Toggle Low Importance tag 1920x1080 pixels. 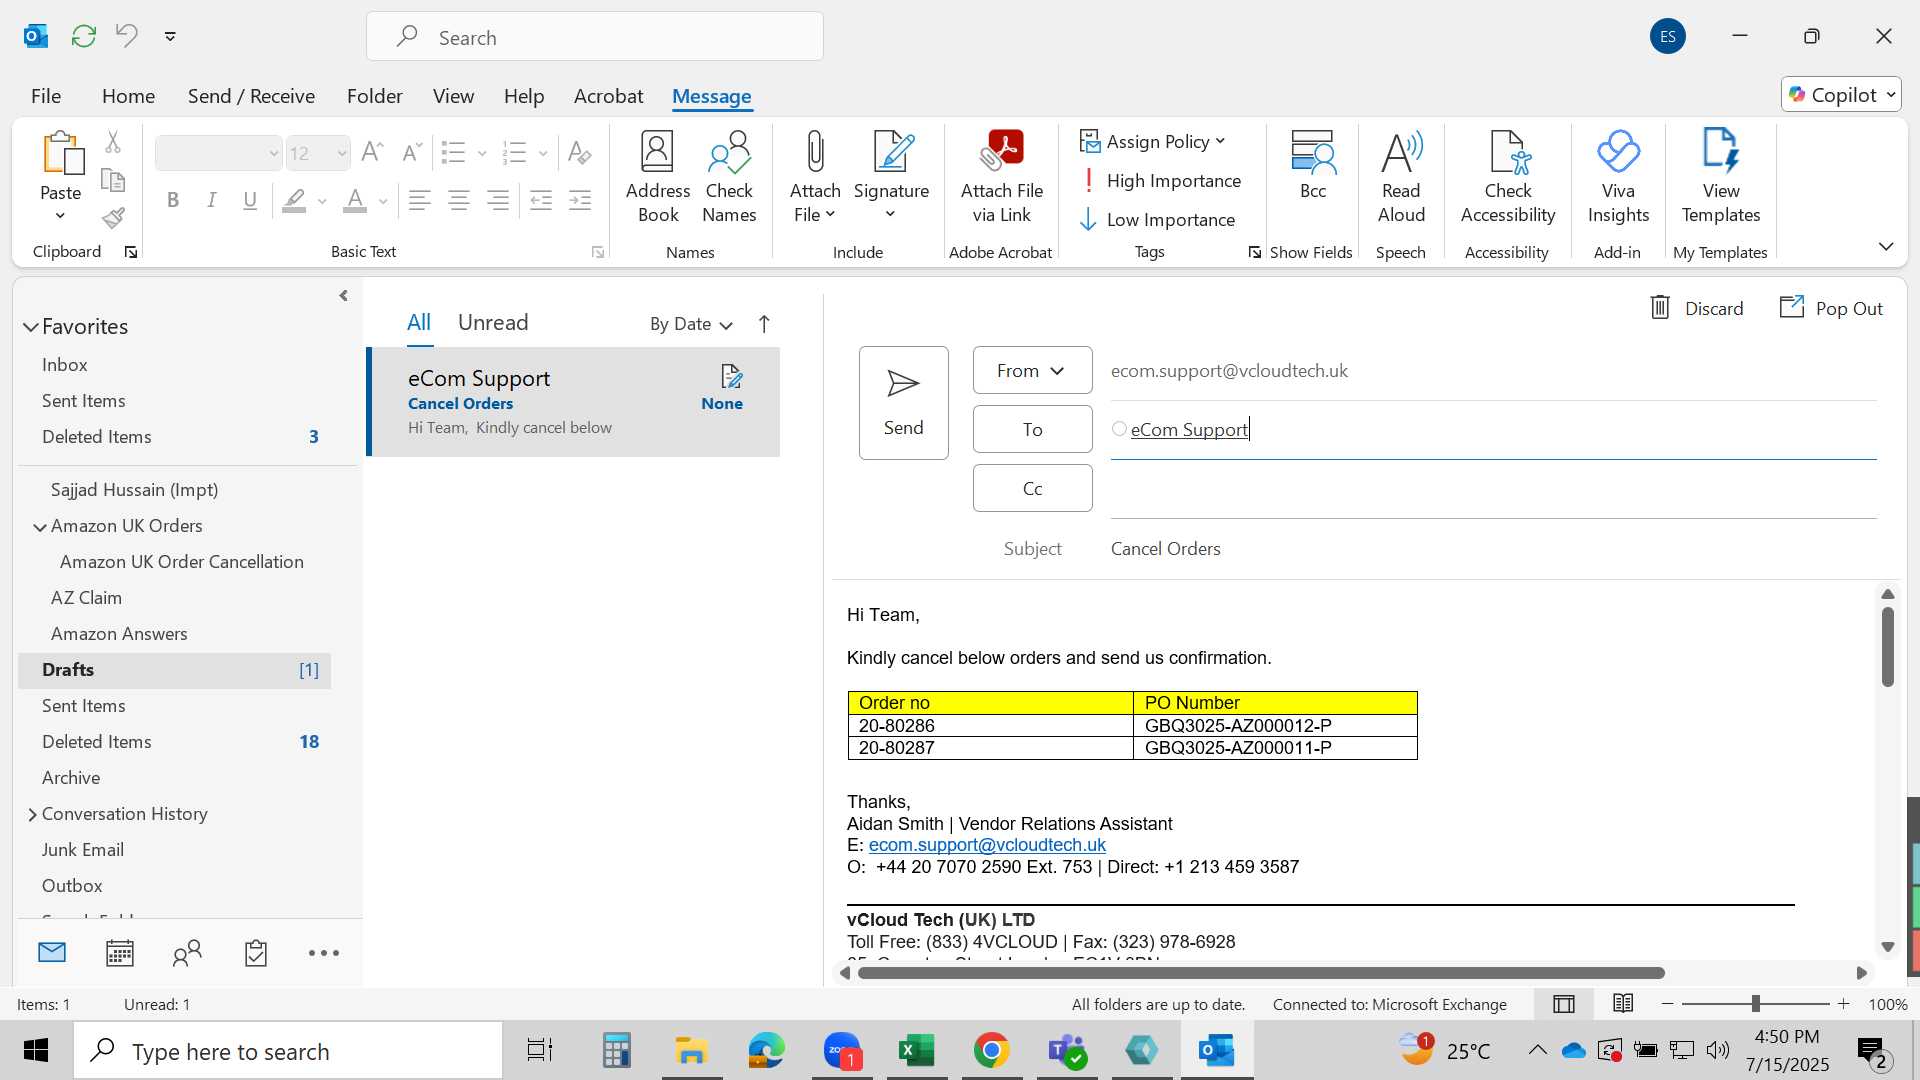[x=1158, y=220]
